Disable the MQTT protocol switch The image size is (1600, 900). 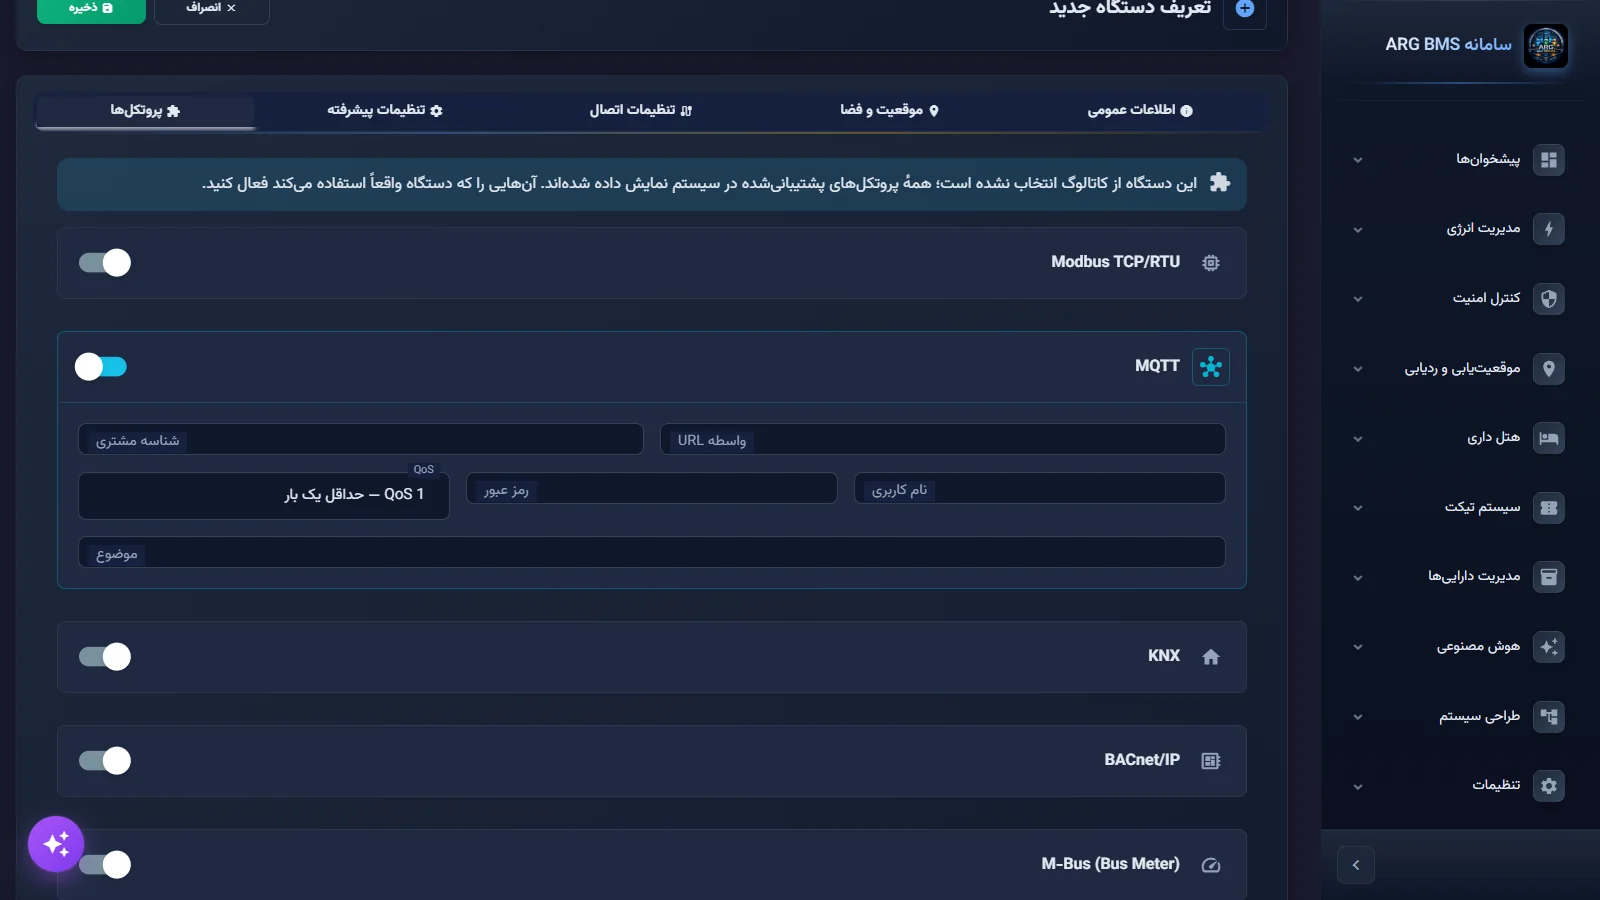(x=101, y=367)
